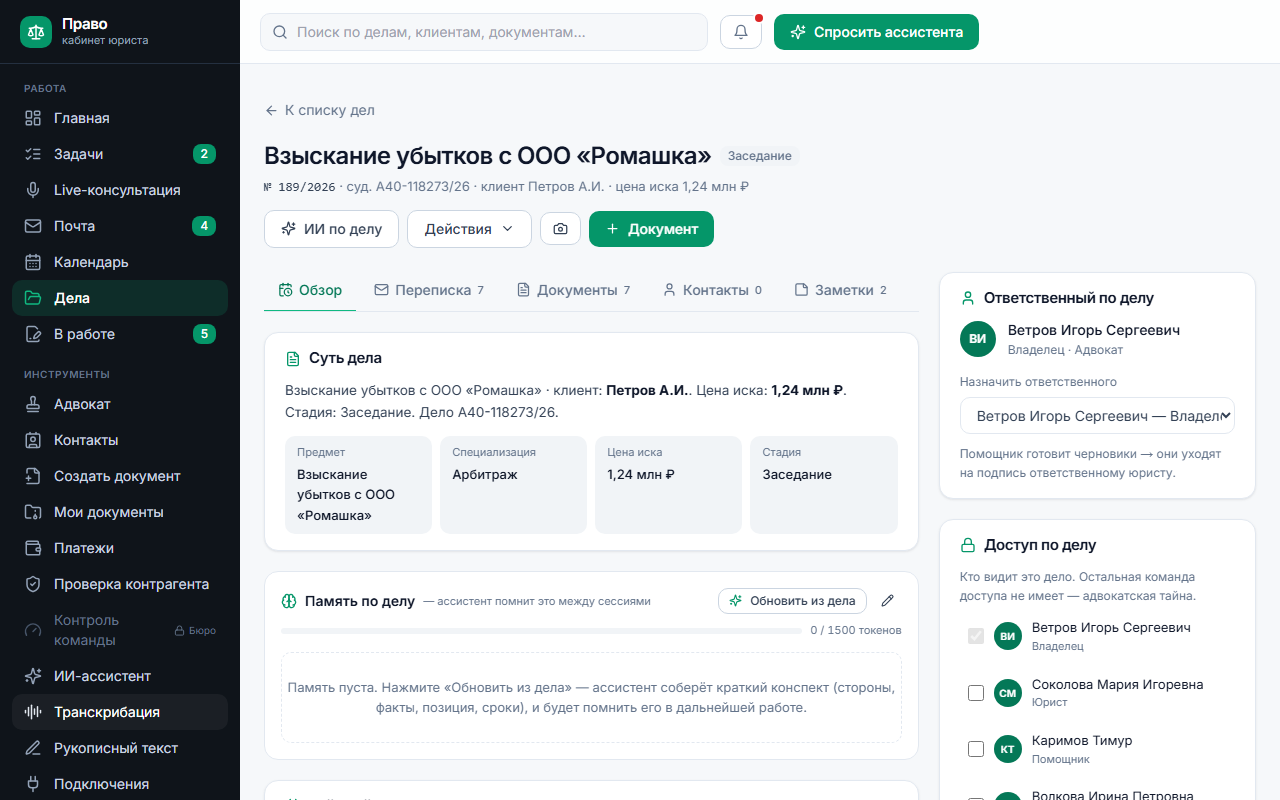Open Рукописный текст tool
The image size is (1280, 800).
pyautogui.click(x=120, y=748)
